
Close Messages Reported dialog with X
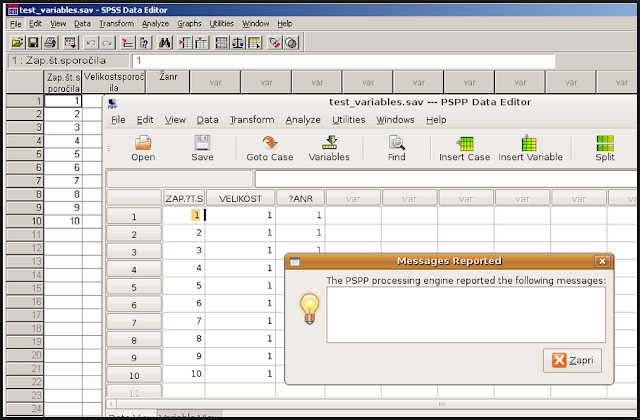[602, 261]
